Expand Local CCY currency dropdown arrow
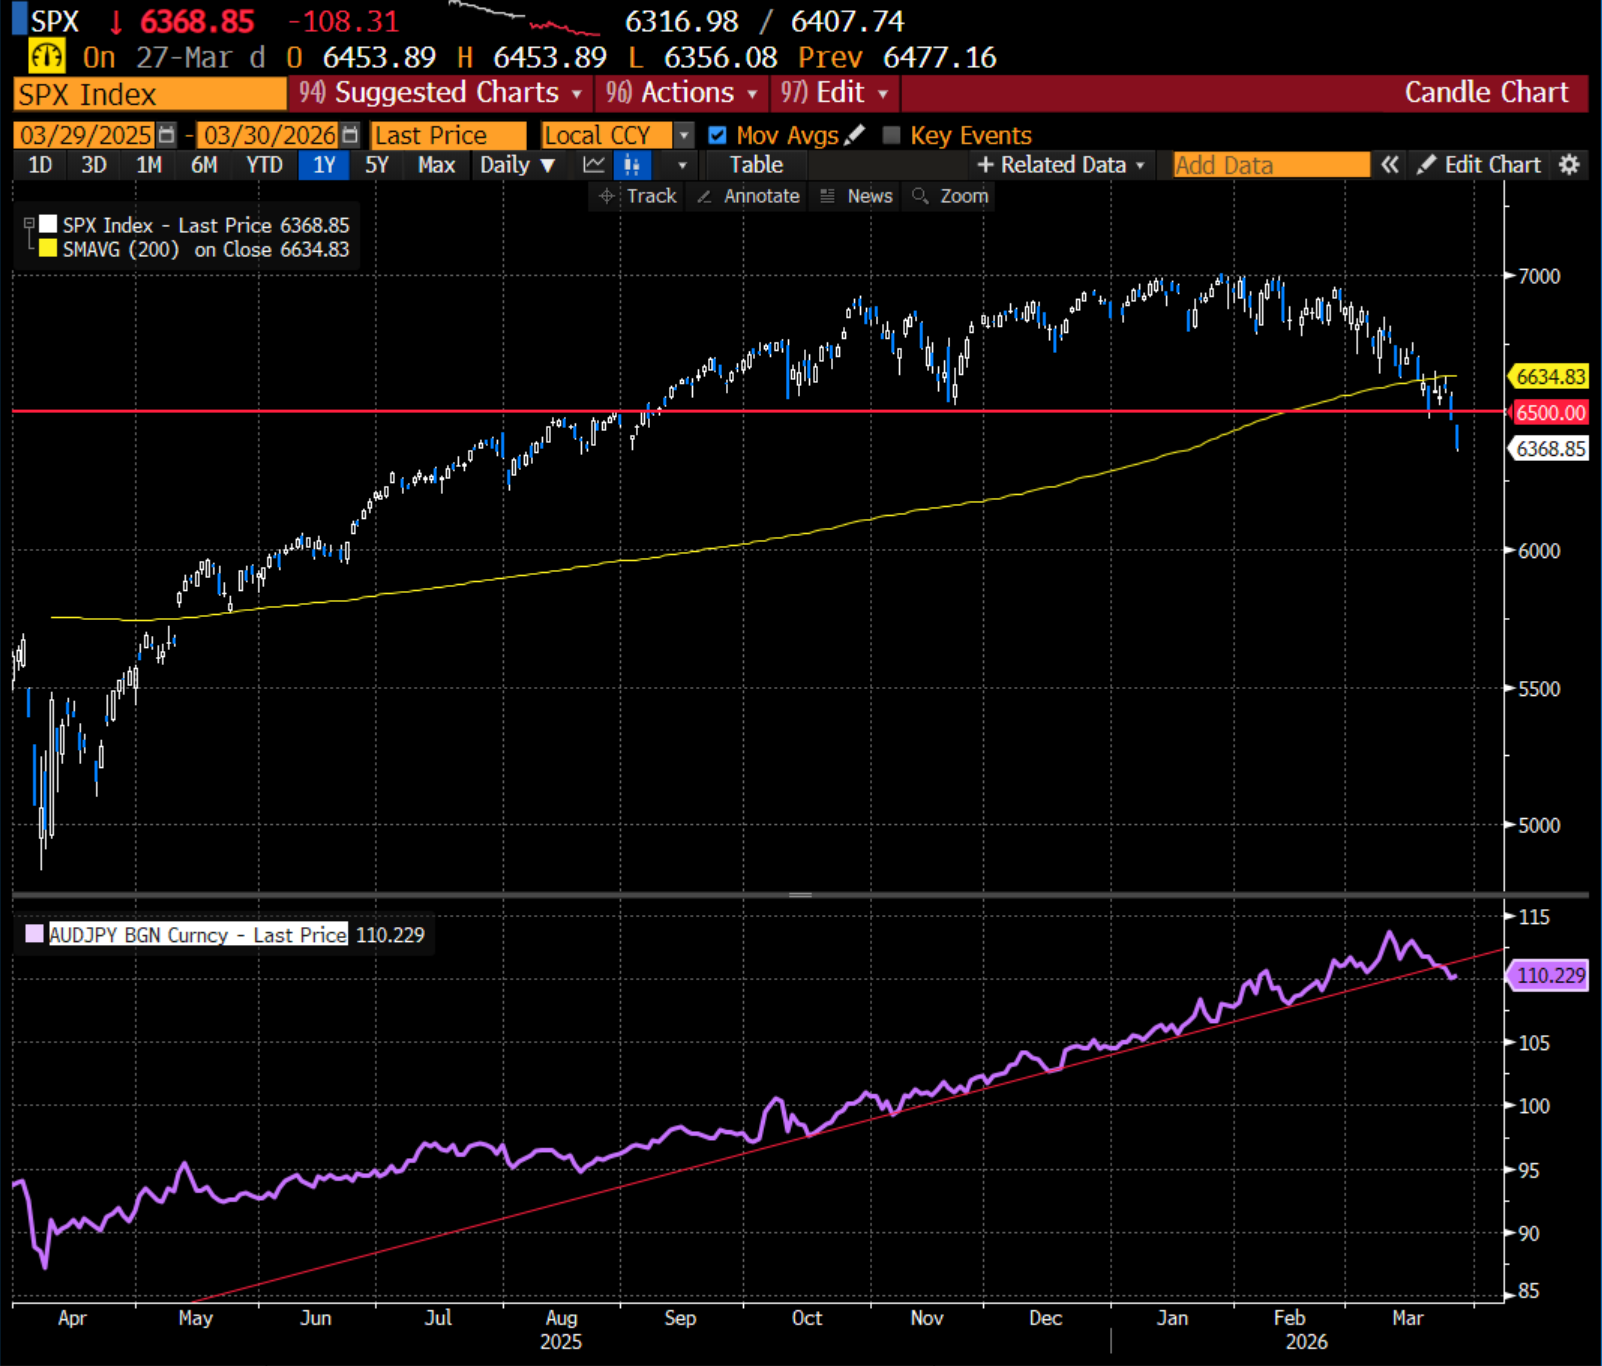 click(684, 135)
